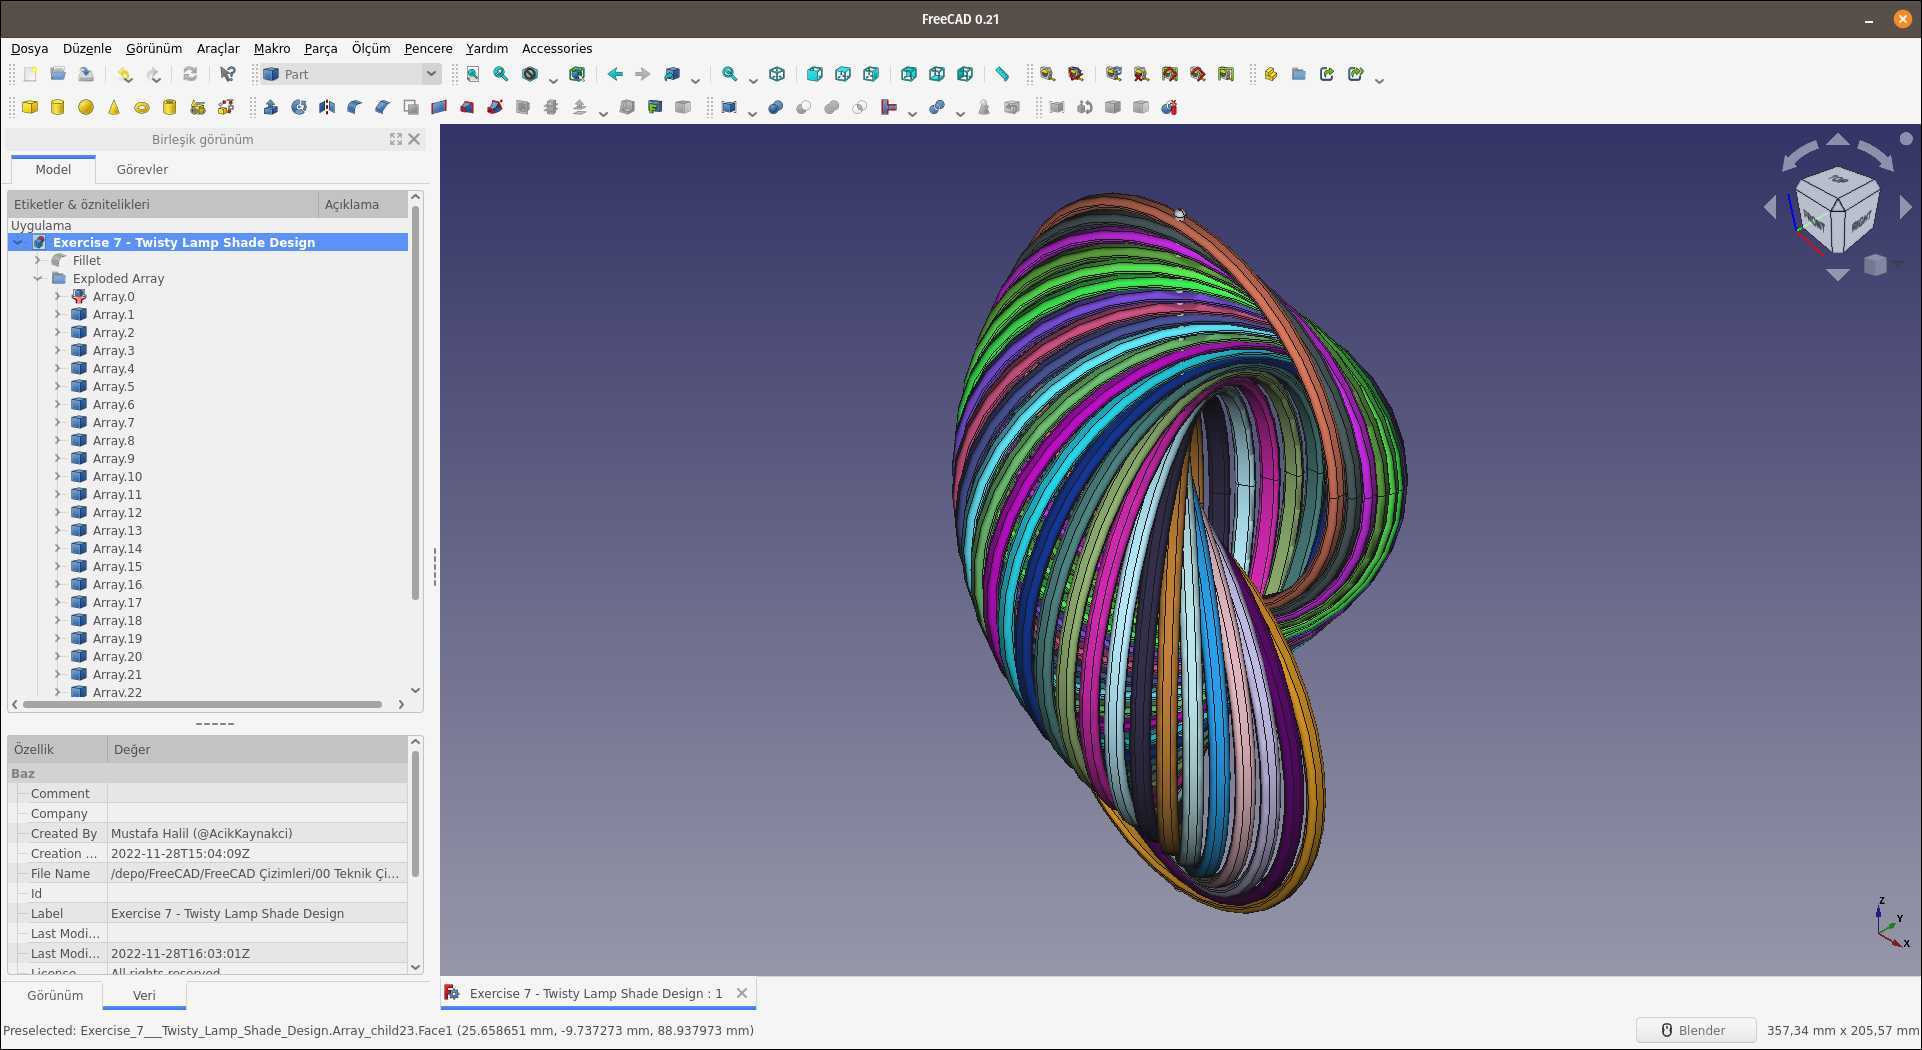The width and height of the screenshot is (1922, 1050).
Task: Open the measure distance ruler tool
Action: click(1002, 74)
